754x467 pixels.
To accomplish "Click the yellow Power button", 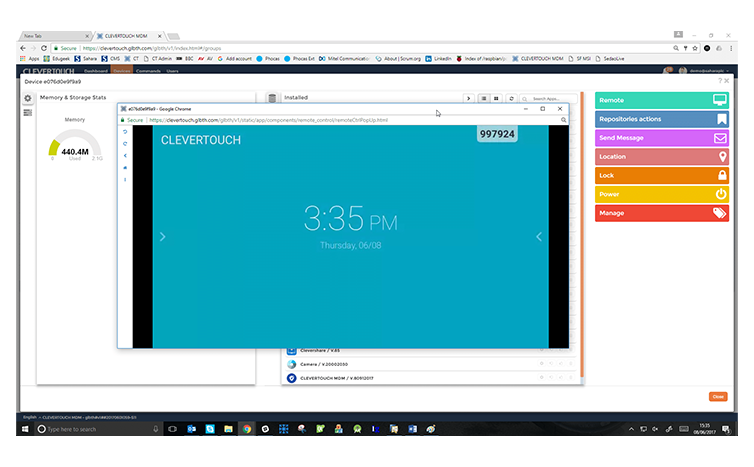I will coord(662,194).
